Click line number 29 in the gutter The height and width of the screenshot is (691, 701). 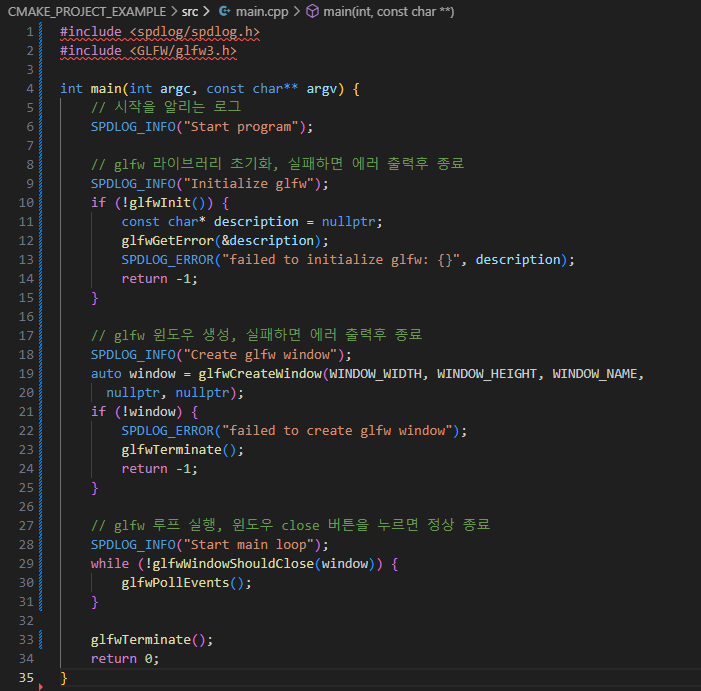[26, 564]
